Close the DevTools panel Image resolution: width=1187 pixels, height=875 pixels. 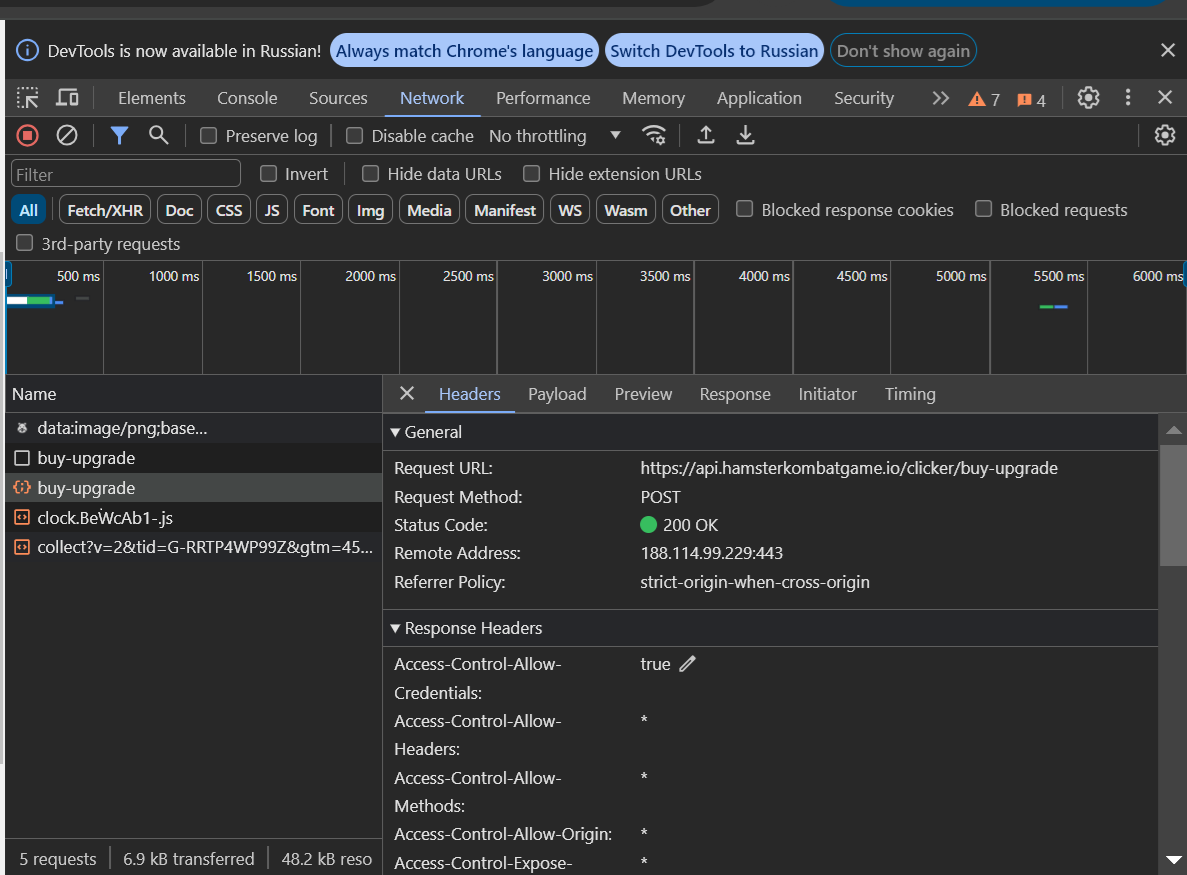point(1165,98)
